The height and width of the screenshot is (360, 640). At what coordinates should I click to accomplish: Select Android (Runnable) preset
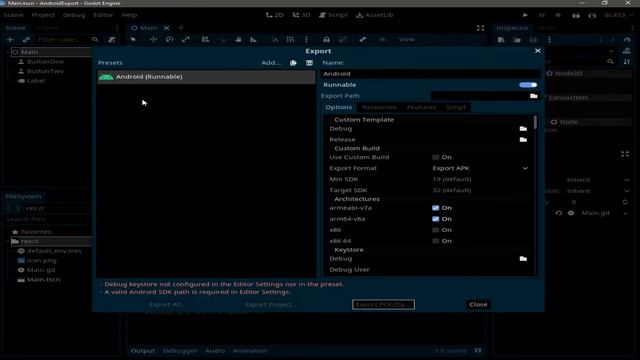206,77
